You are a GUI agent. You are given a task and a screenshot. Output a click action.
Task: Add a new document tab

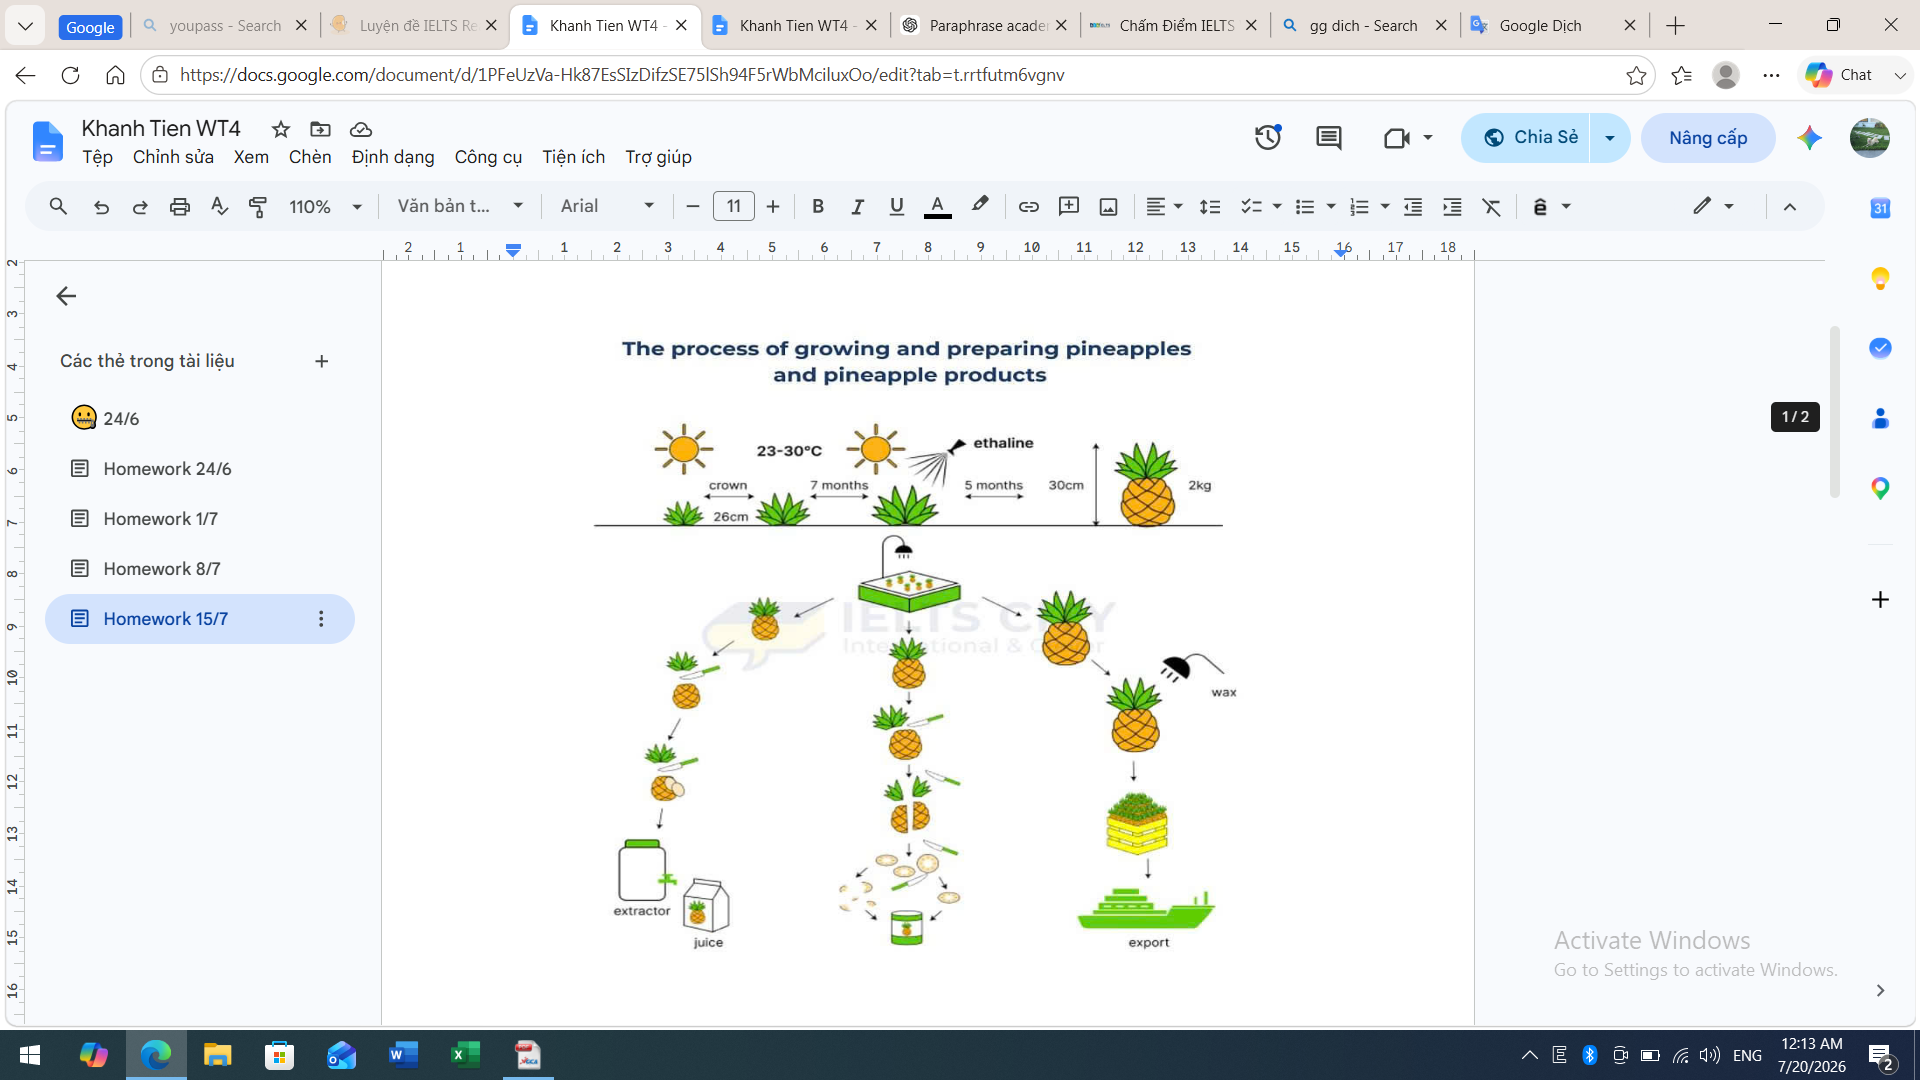pyautogui.click(x=321, y=361)
